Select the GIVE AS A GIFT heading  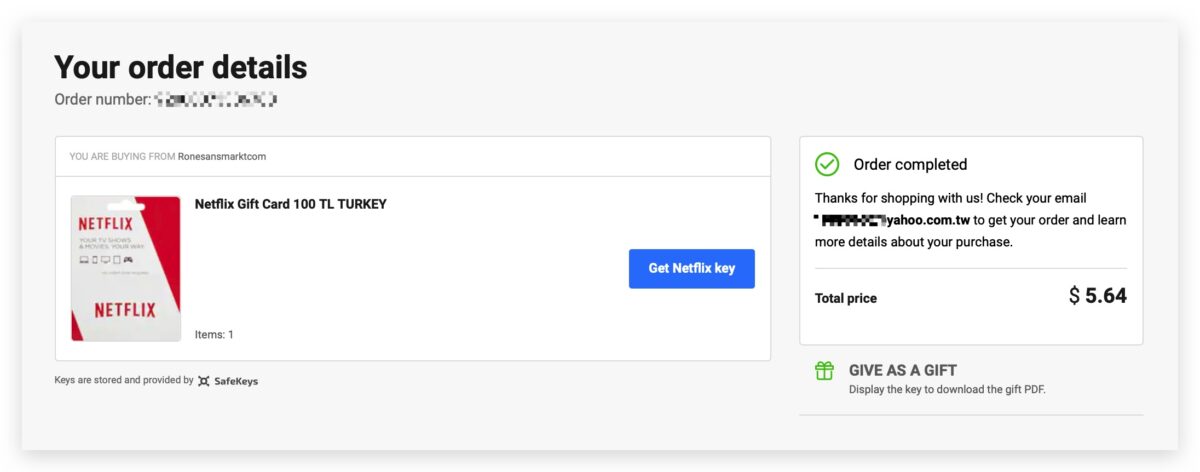pos(903,370)
